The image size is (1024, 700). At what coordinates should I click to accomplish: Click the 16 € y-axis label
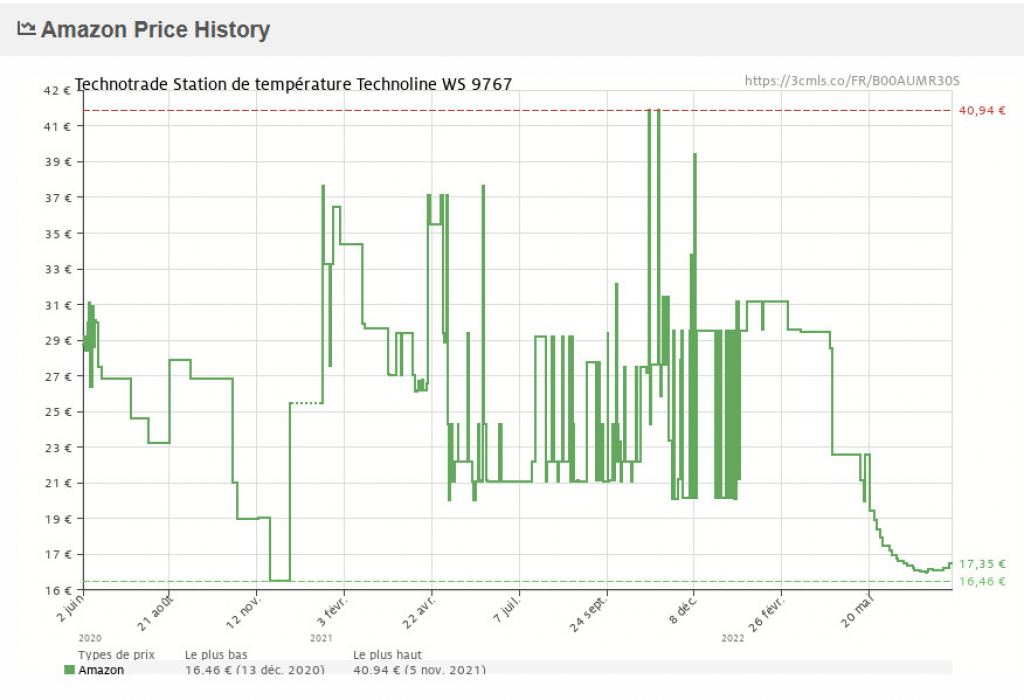click(x=57, y=590)
